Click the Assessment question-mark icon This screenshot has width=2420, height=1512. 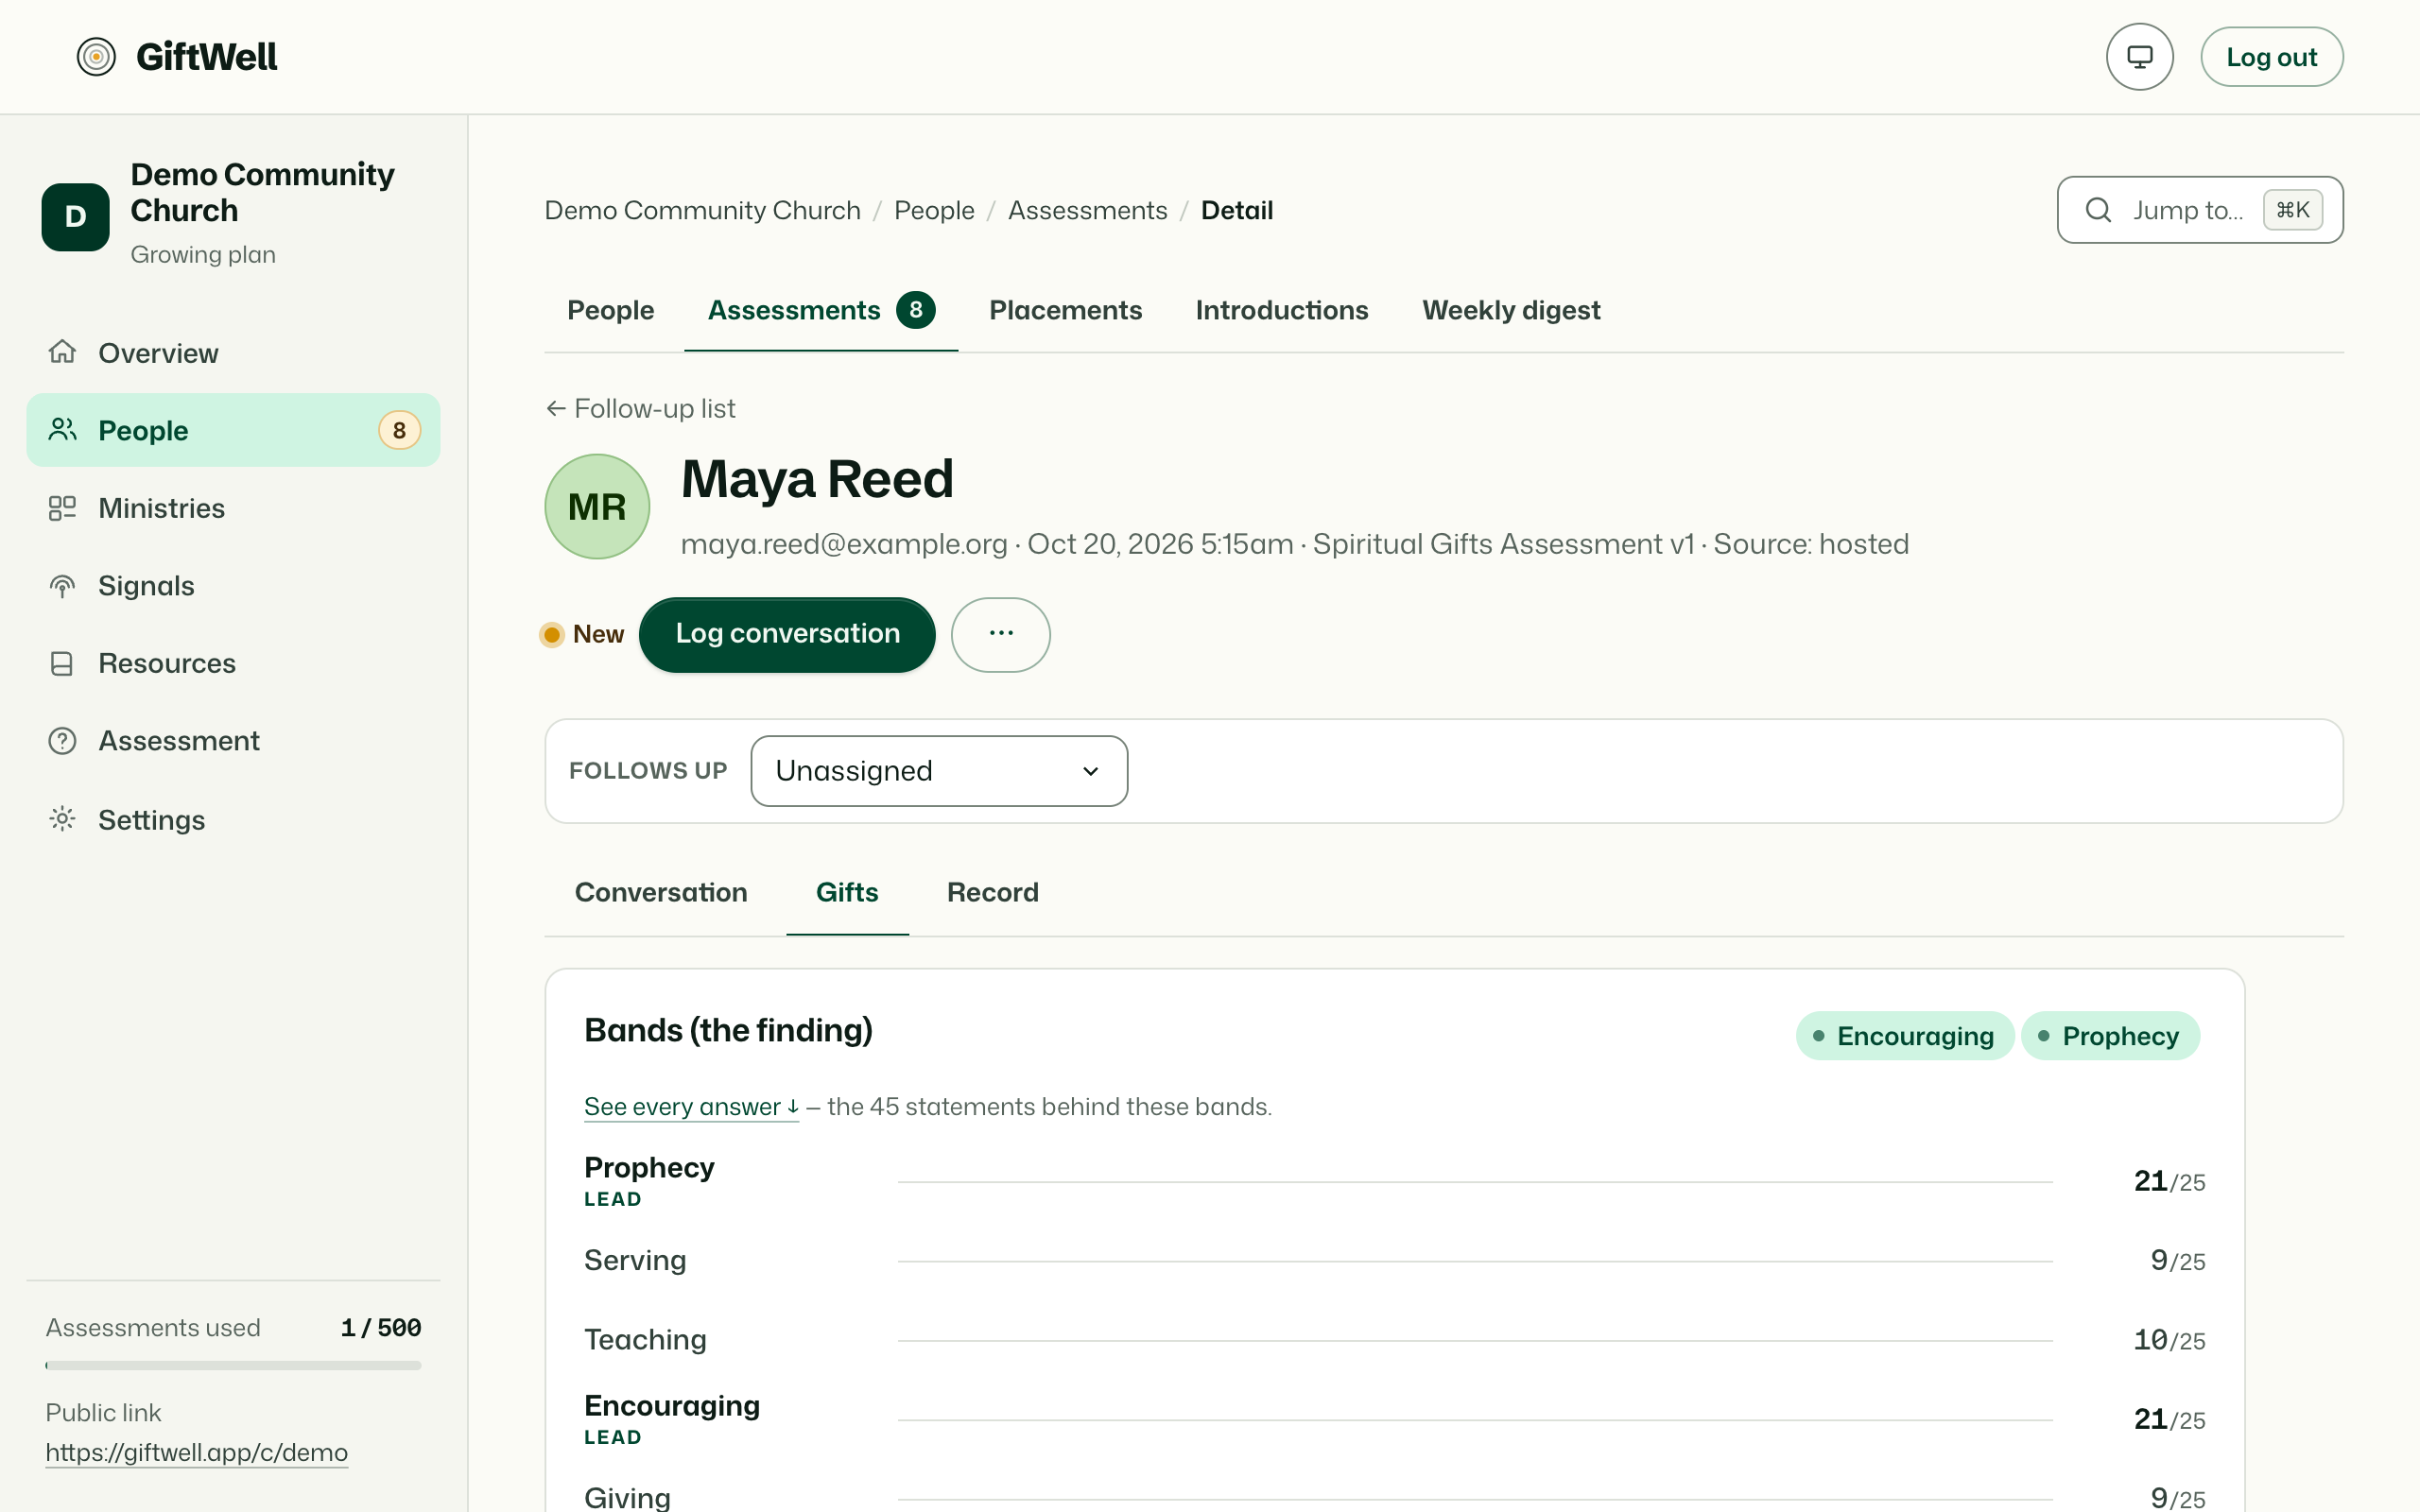pos(62,741)
